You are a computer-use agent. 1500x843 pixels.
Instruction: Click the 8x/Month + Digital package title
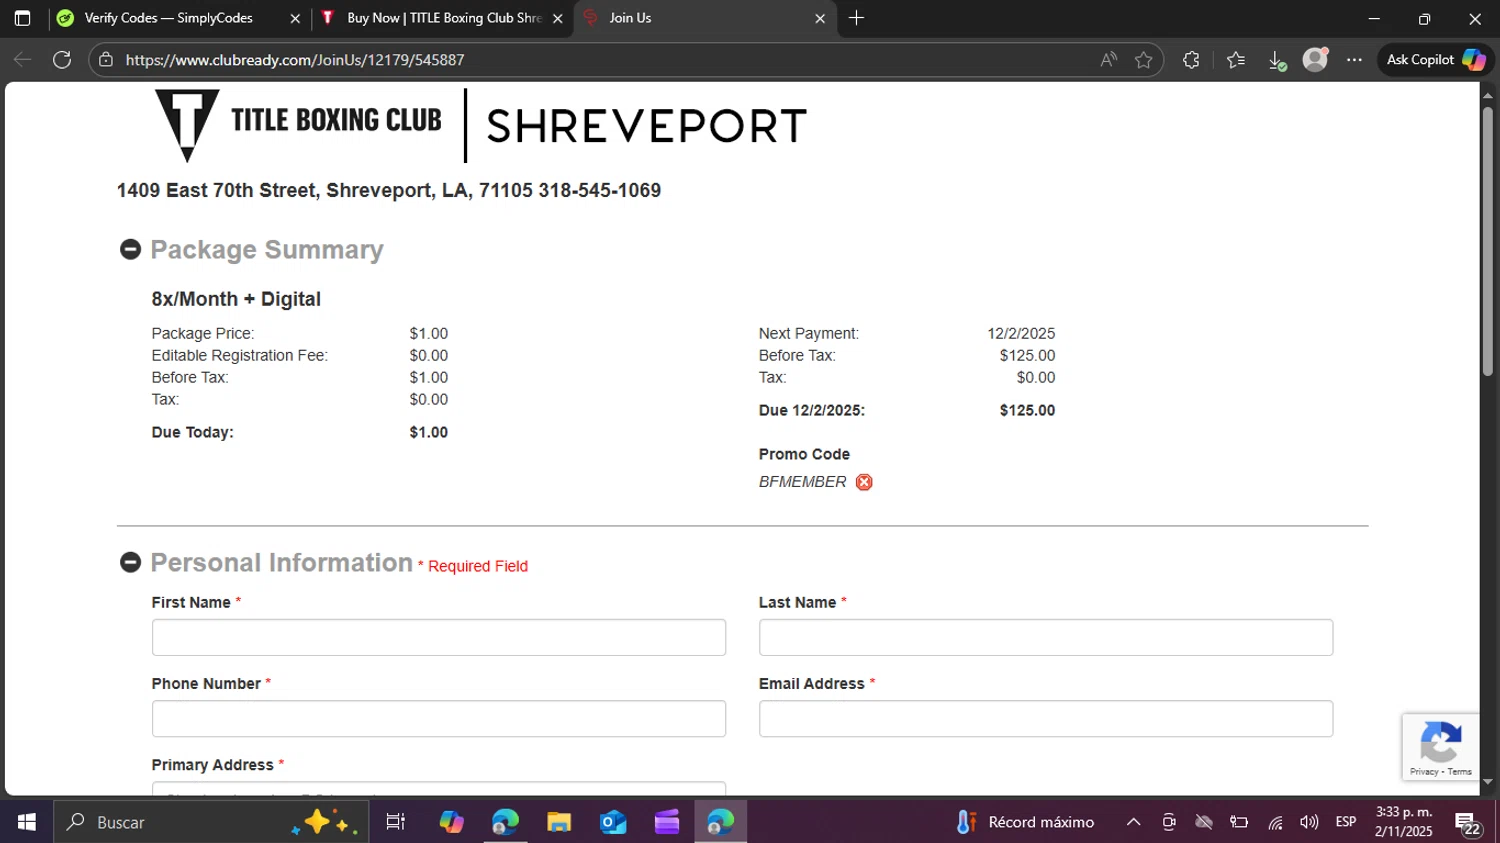[236, 299]
